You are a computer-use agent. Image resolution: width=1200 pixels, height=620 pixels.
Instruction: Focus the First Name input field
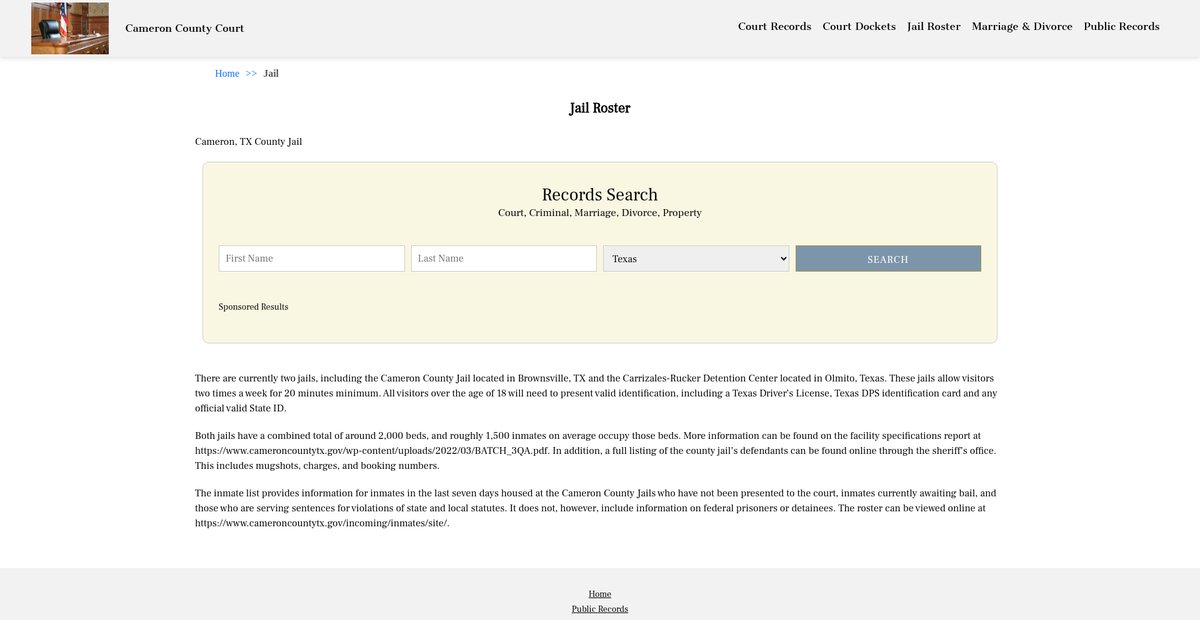(x=312, y=258)
